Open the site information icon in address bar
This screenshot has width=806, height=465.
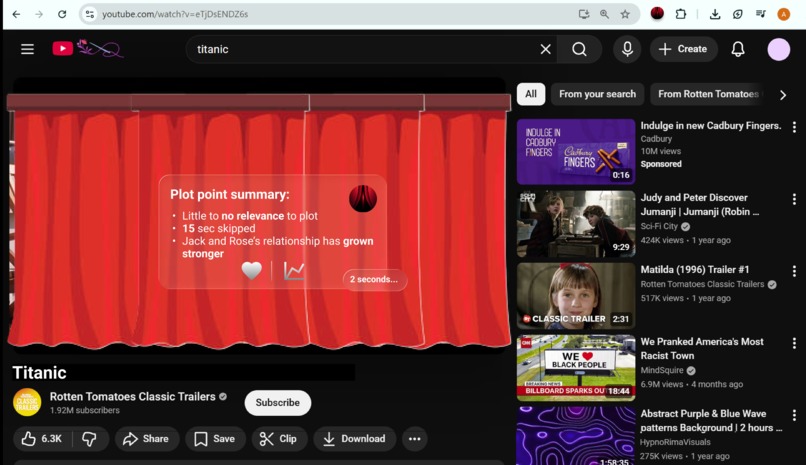click(90, 14)
